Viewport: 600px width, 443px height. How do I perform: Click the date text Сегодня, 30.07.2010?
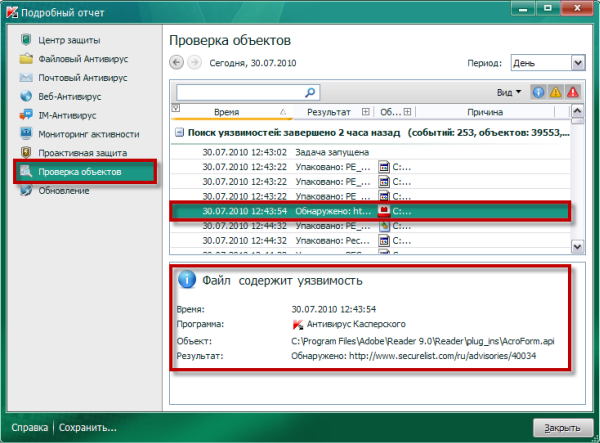tap(253, 63)
